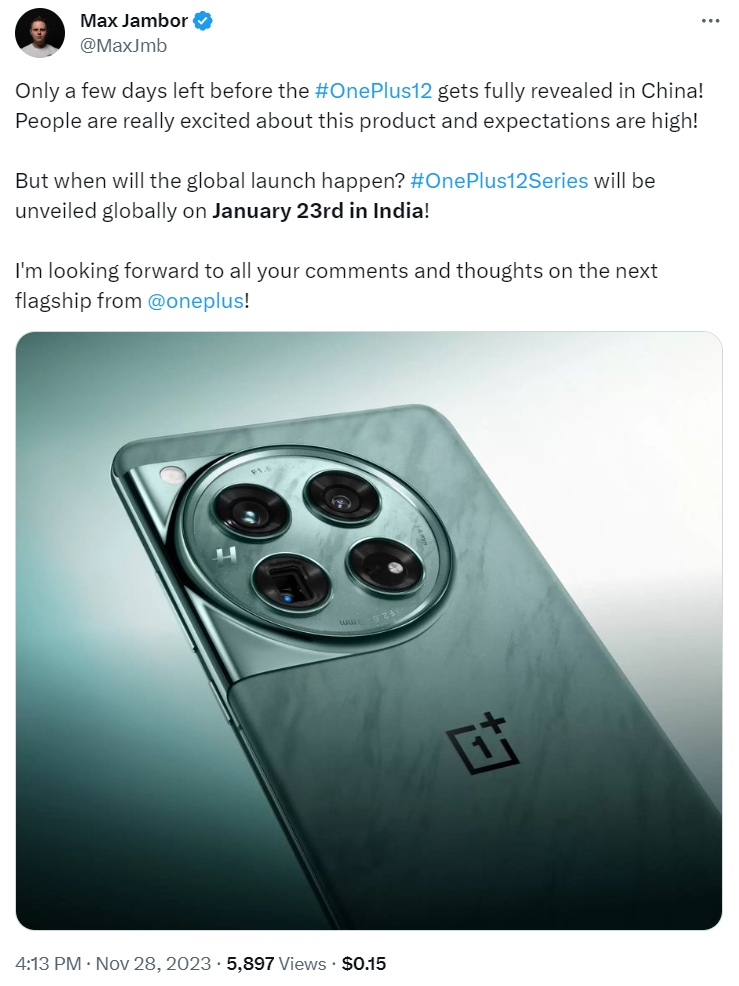The height and width of the screenshot is (986, 739).
Task: Click the LED flash beside the camera ring
Action: tap(170, 474)
